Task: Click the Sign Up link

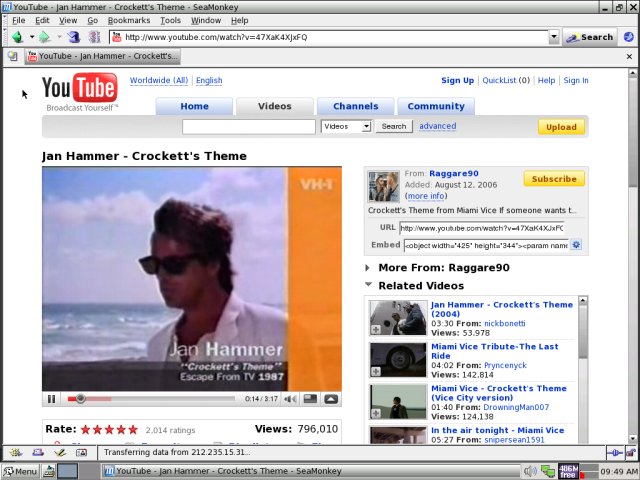Action: 457,80
